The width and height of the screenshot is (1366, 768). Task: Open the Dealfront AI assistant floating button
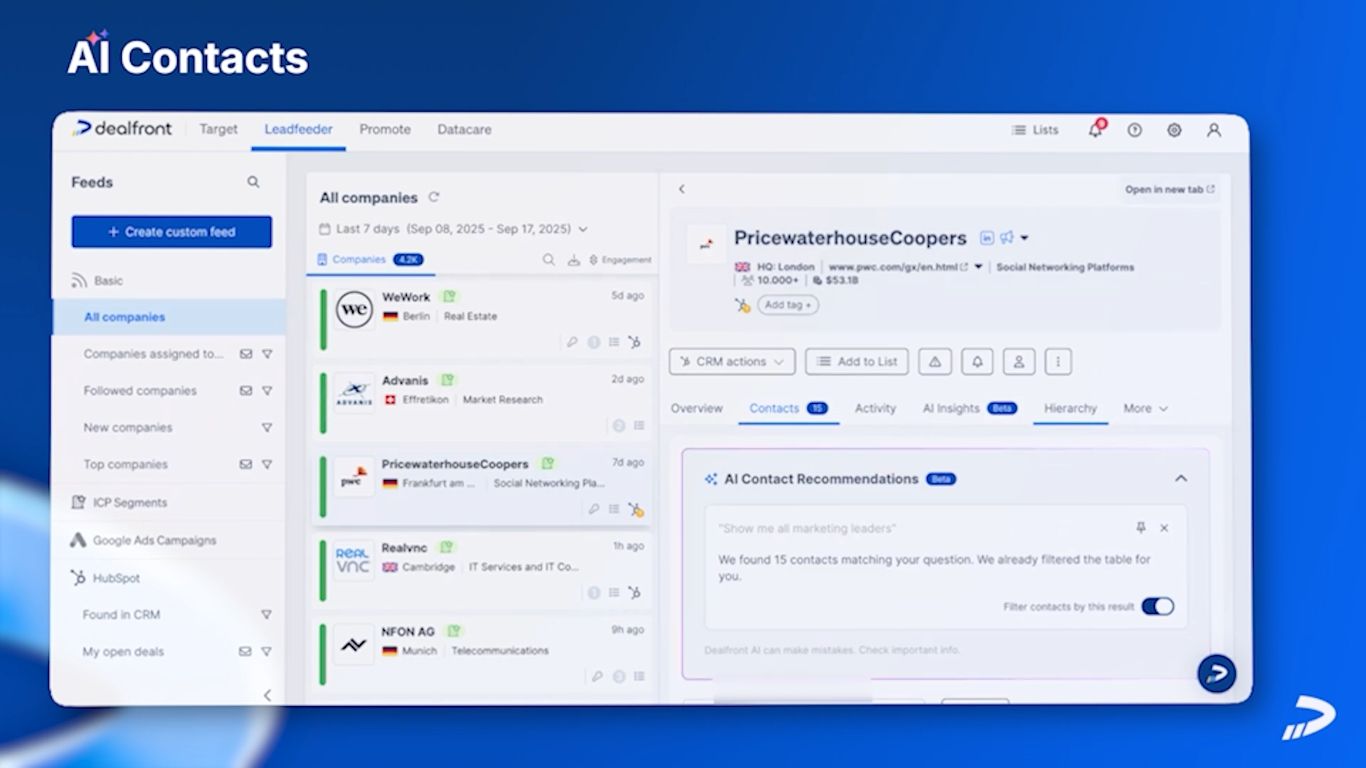(1217, 674)
